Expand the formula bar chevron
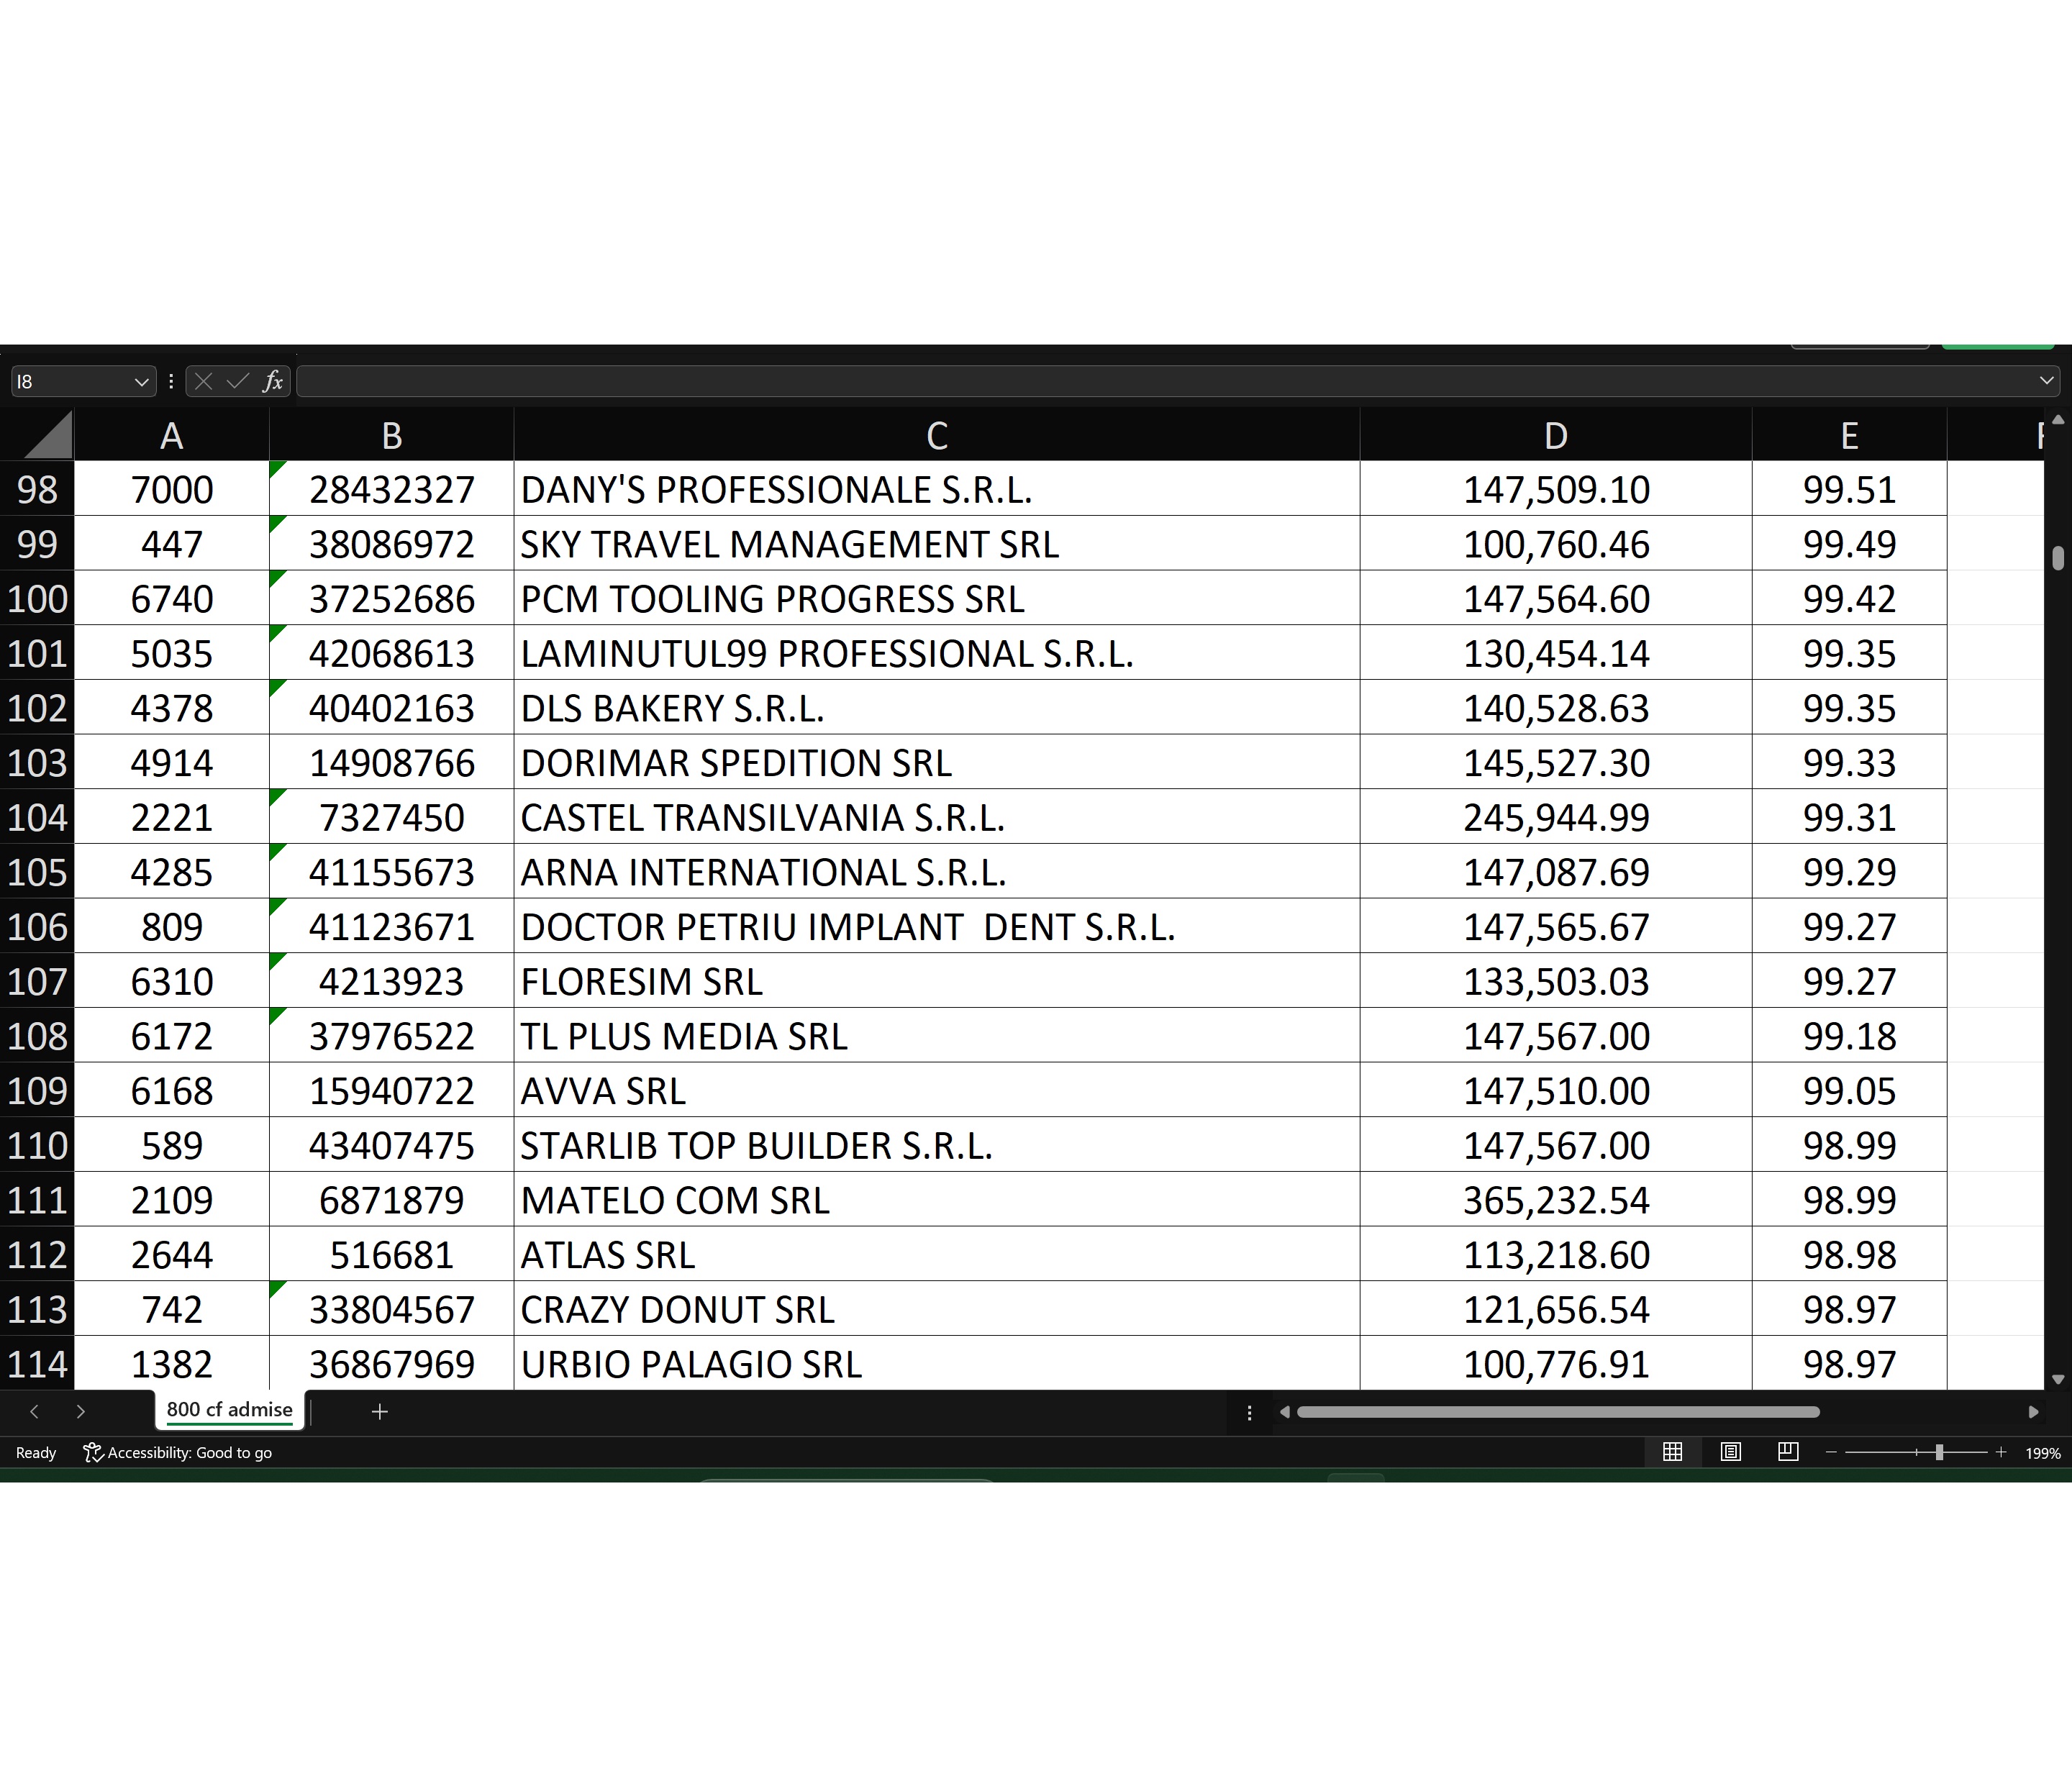This screenshot has width=2072, height=1781. tap(2046, 381)
